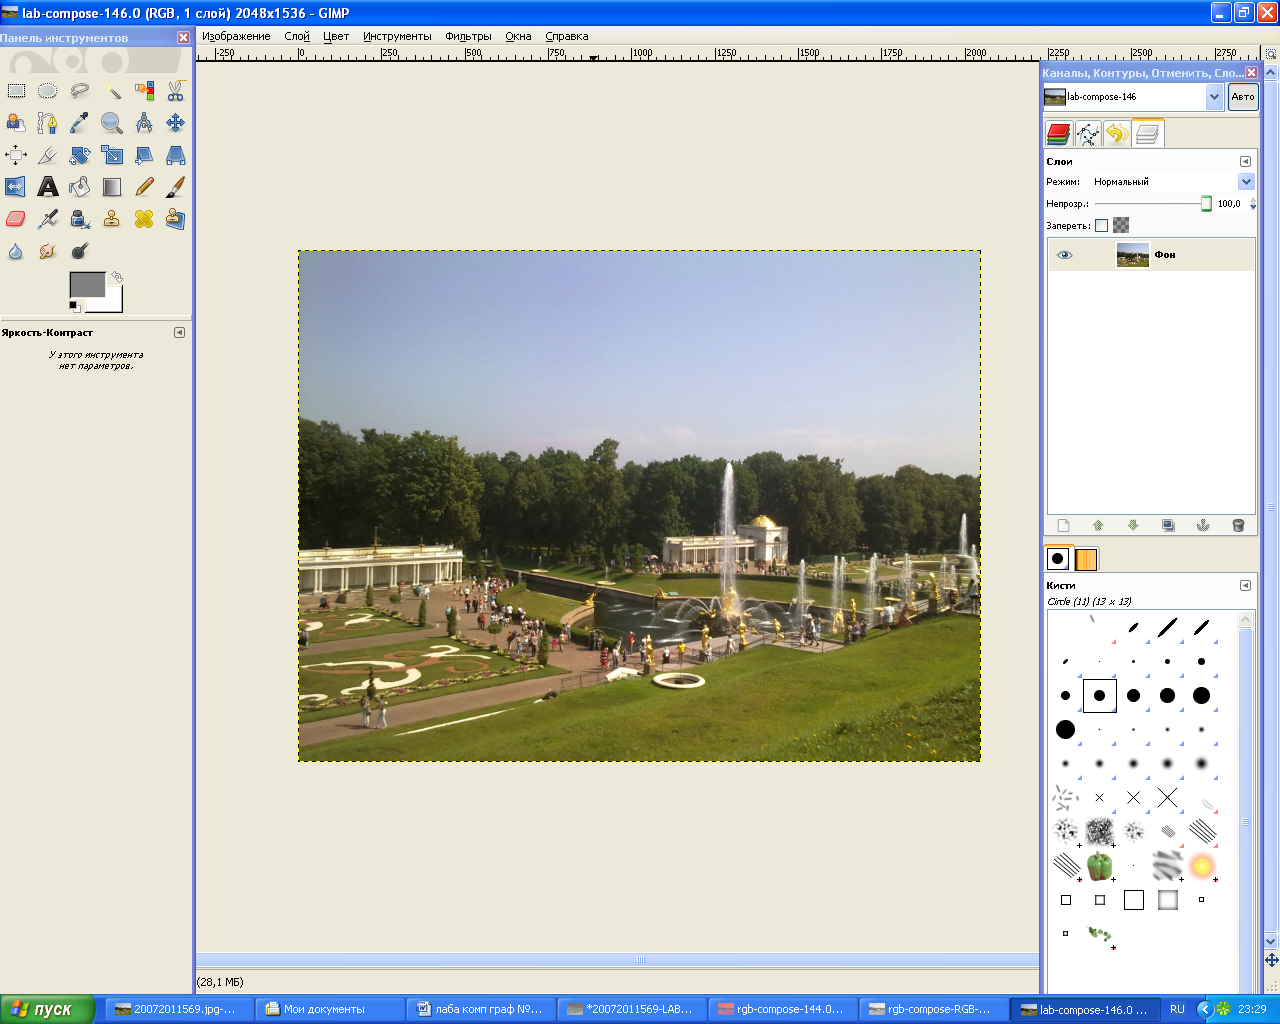Select the Move tool
Image resolution: width=1280 pixels, height=1024 pixels.
[176, 123]
